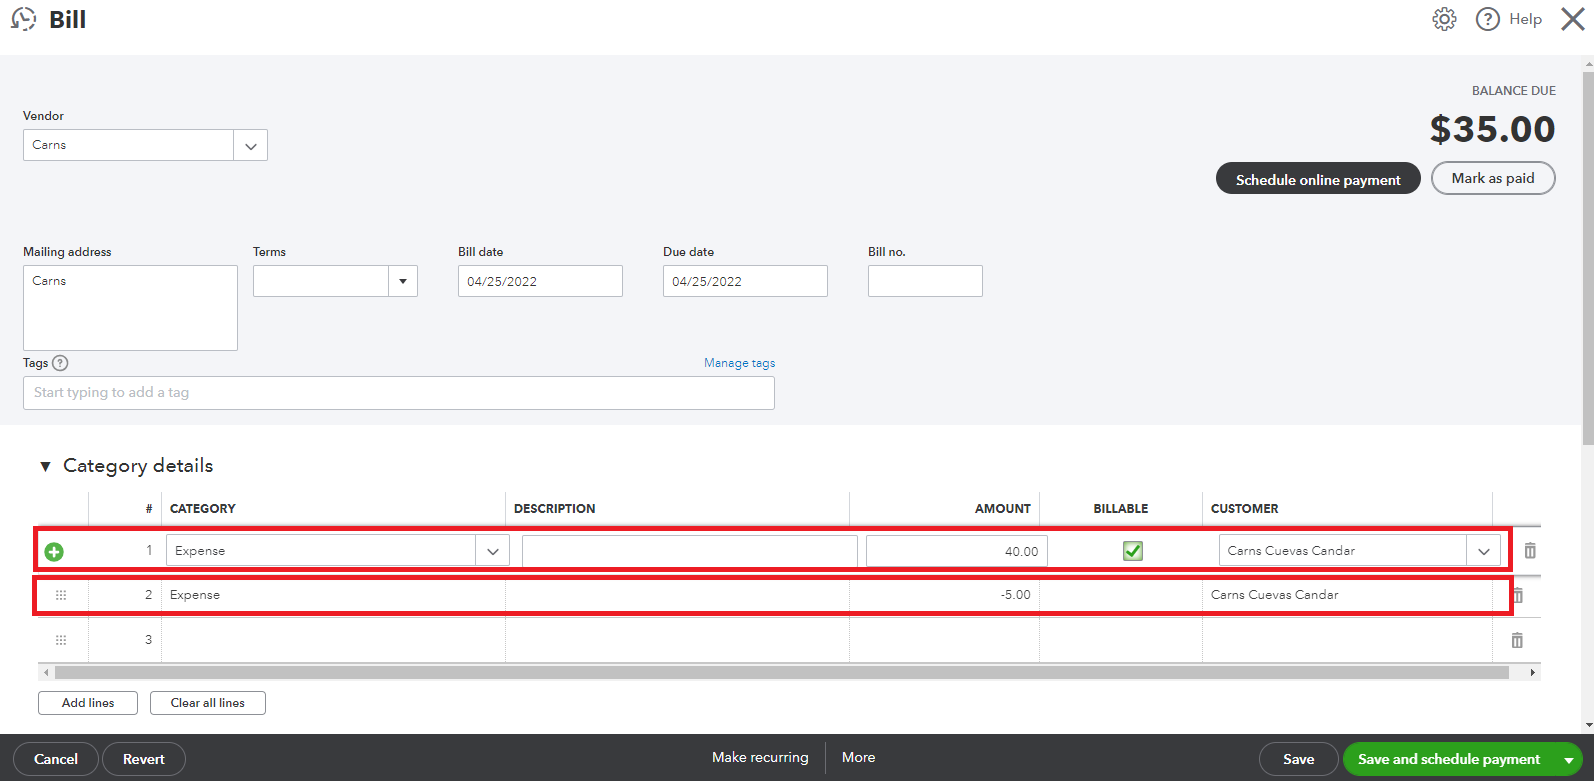Delete line 1 with trash icon
The image size is (1594, 781).
tap(1530, 551)
